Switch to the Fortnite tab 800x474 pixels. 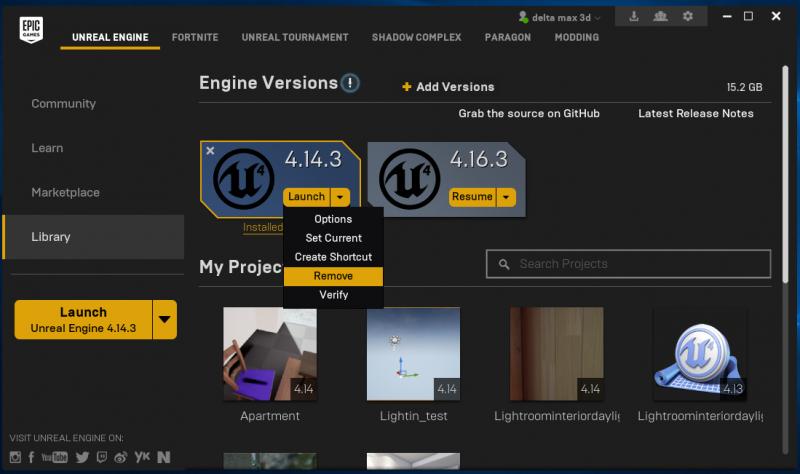coord(195,37)
